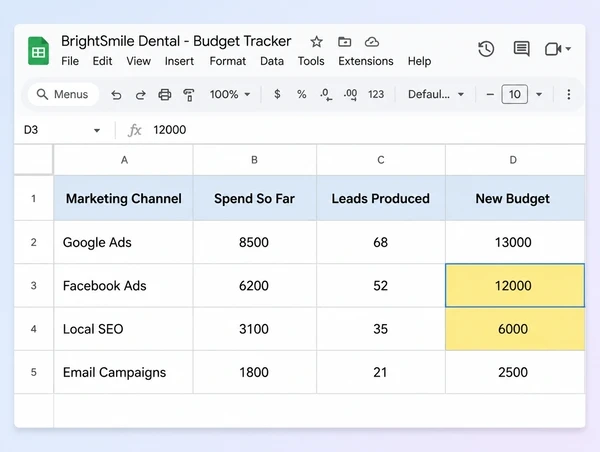Click the Marketing Channel header cell
This screenshot has width=600, height=452.
124,198
